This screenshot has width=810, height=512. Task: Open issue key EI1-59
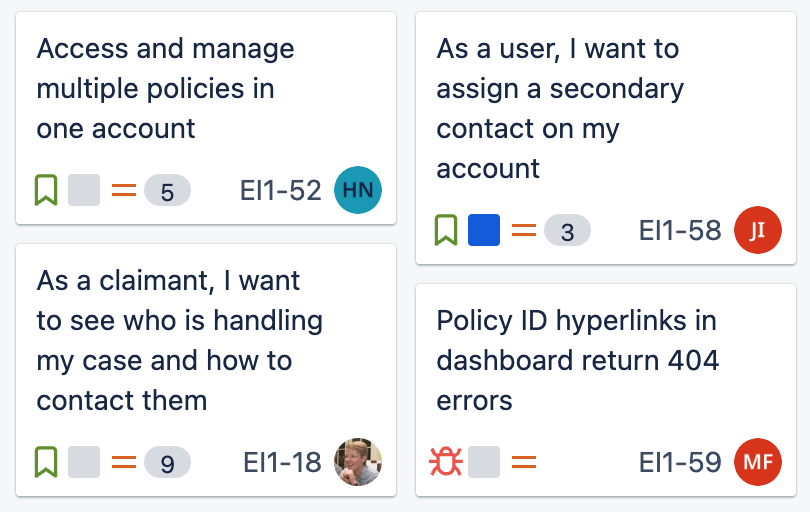click(680, 462)
